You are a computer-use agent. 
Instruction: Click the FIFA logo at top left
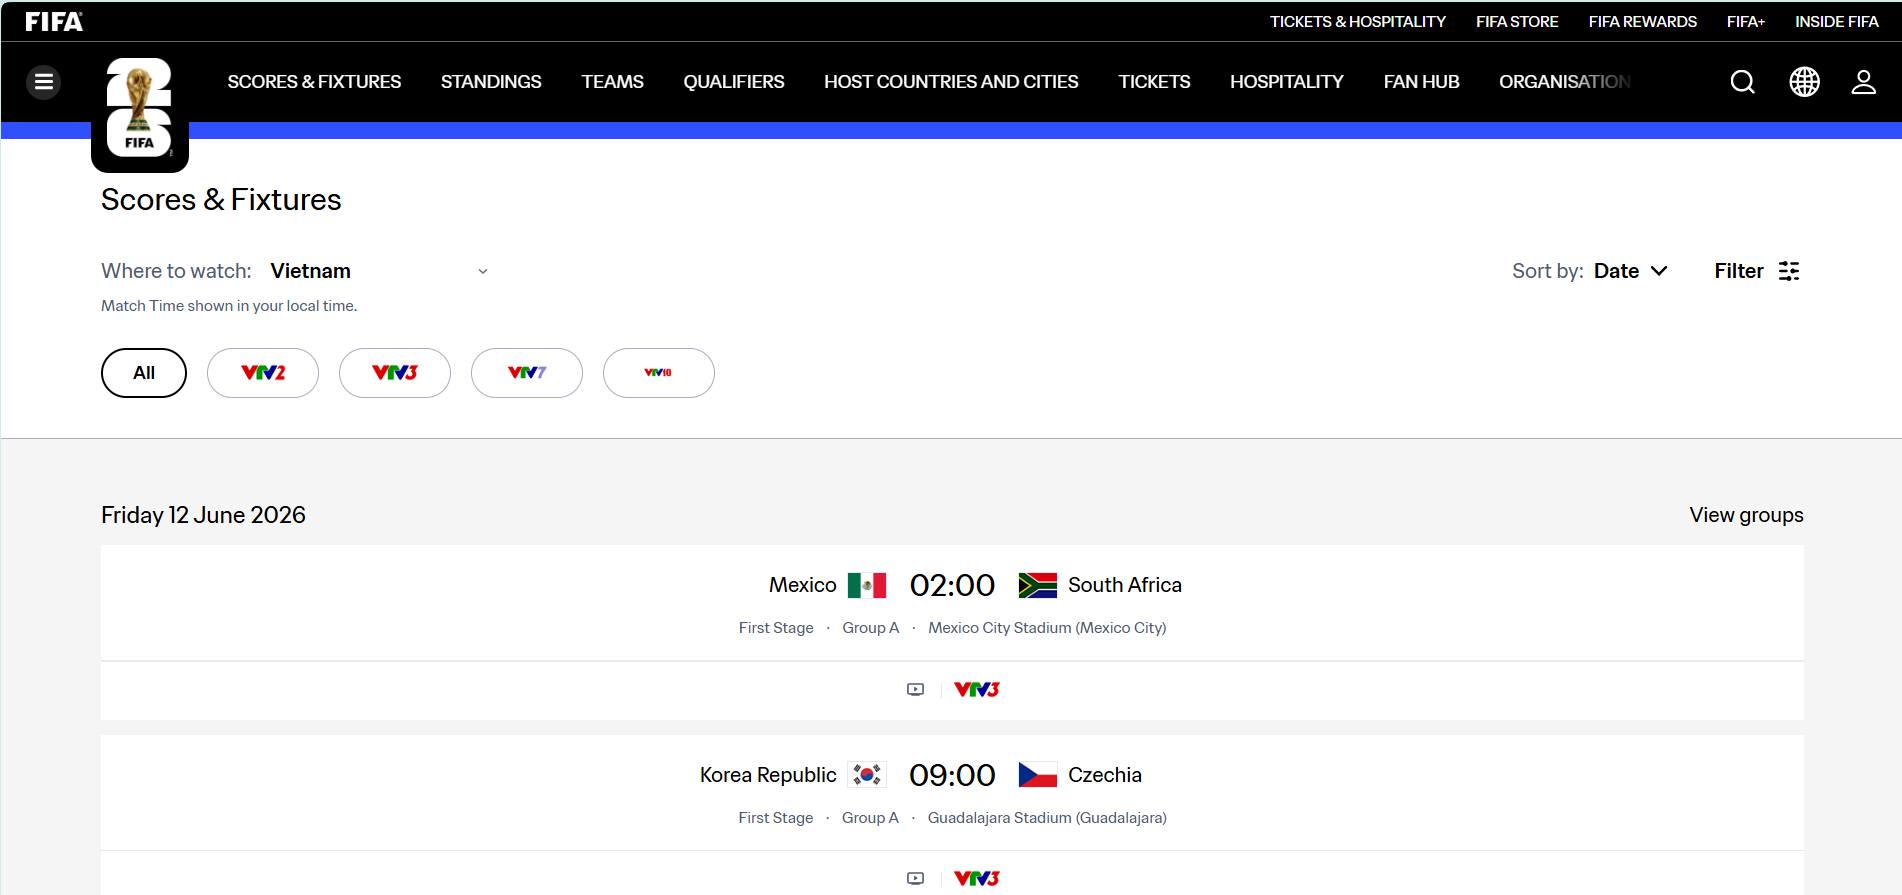tap(54, 21)
